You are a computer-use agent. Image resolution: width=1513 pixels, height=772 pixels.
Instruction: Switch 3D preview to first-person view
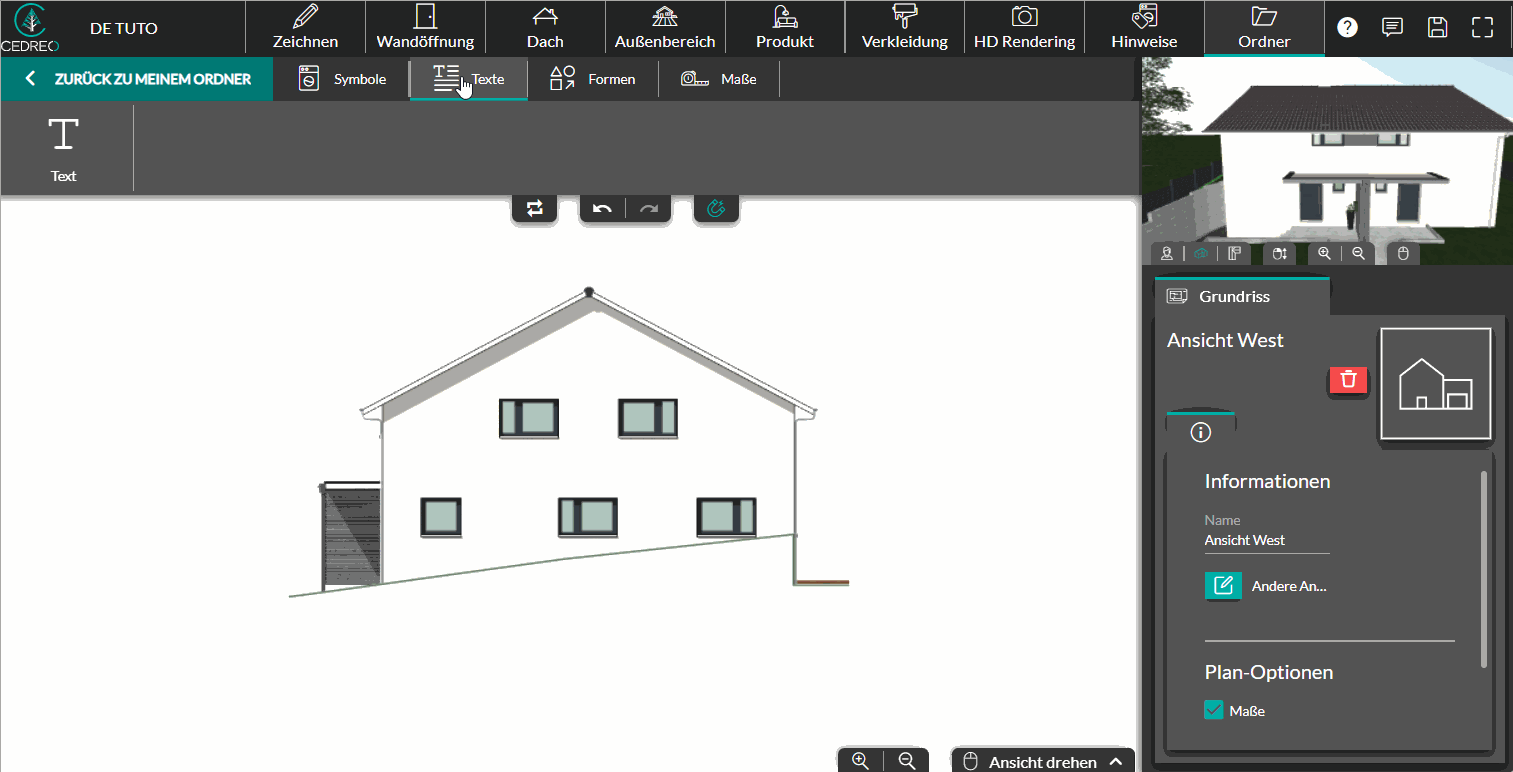point(1166,254)
